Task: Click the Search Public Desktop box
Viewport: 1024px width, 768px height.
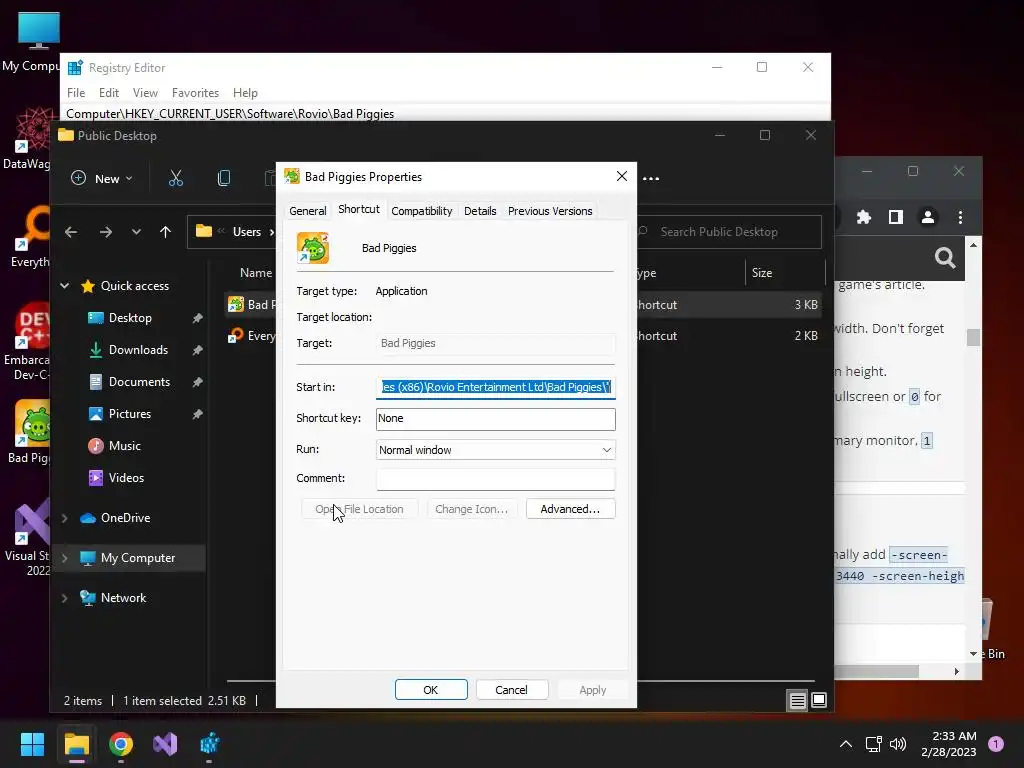Action: [728, 232]
